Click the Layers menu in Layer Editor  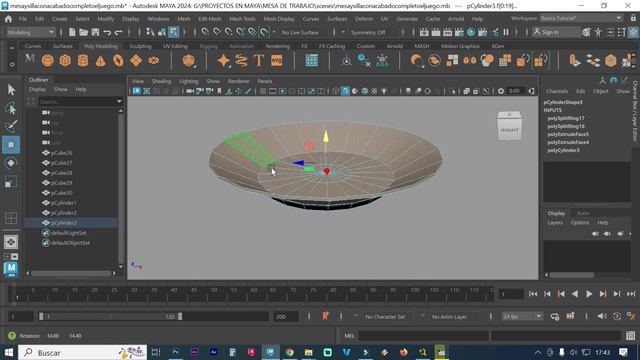555,223
